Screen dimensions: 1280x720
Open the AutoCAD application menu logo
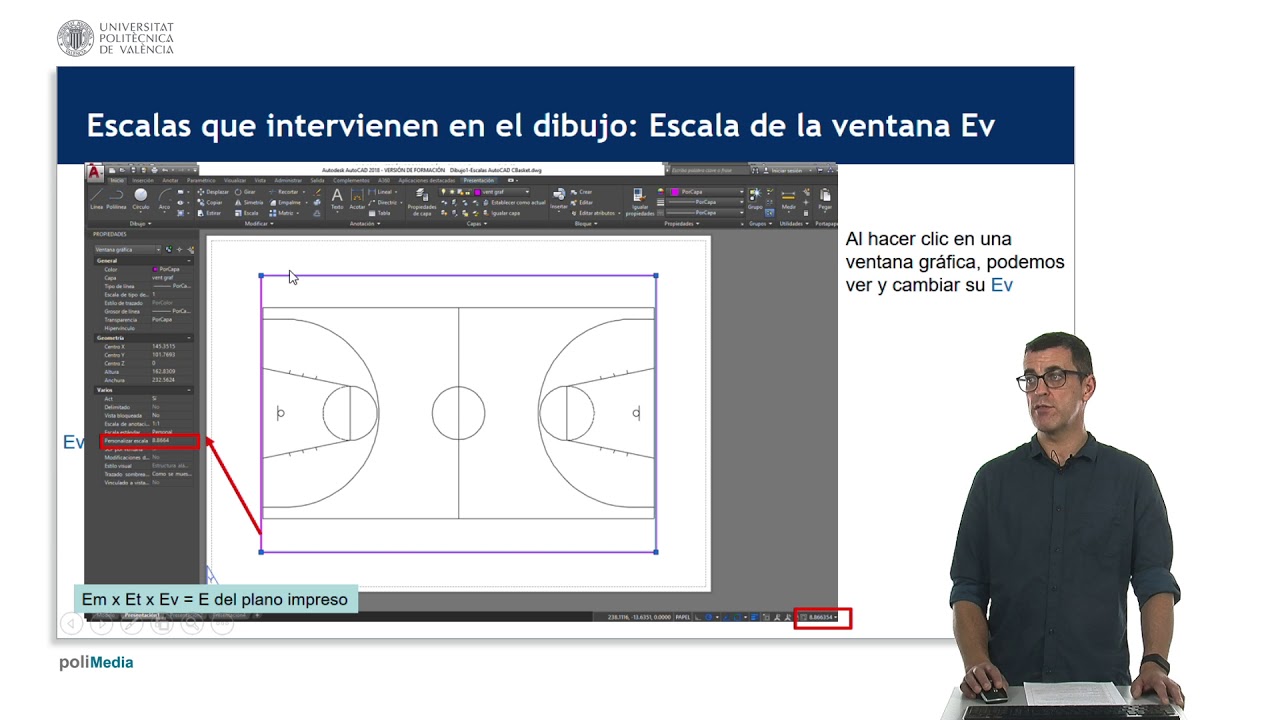(x=94, y=173)
